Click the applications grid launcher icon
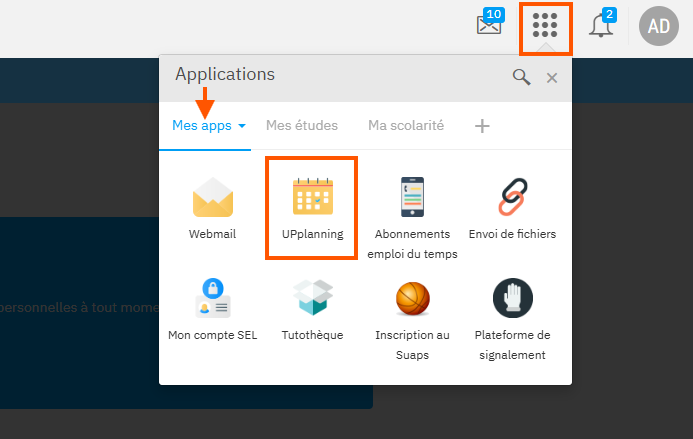693x439 pixels. [x=545, y=26]
